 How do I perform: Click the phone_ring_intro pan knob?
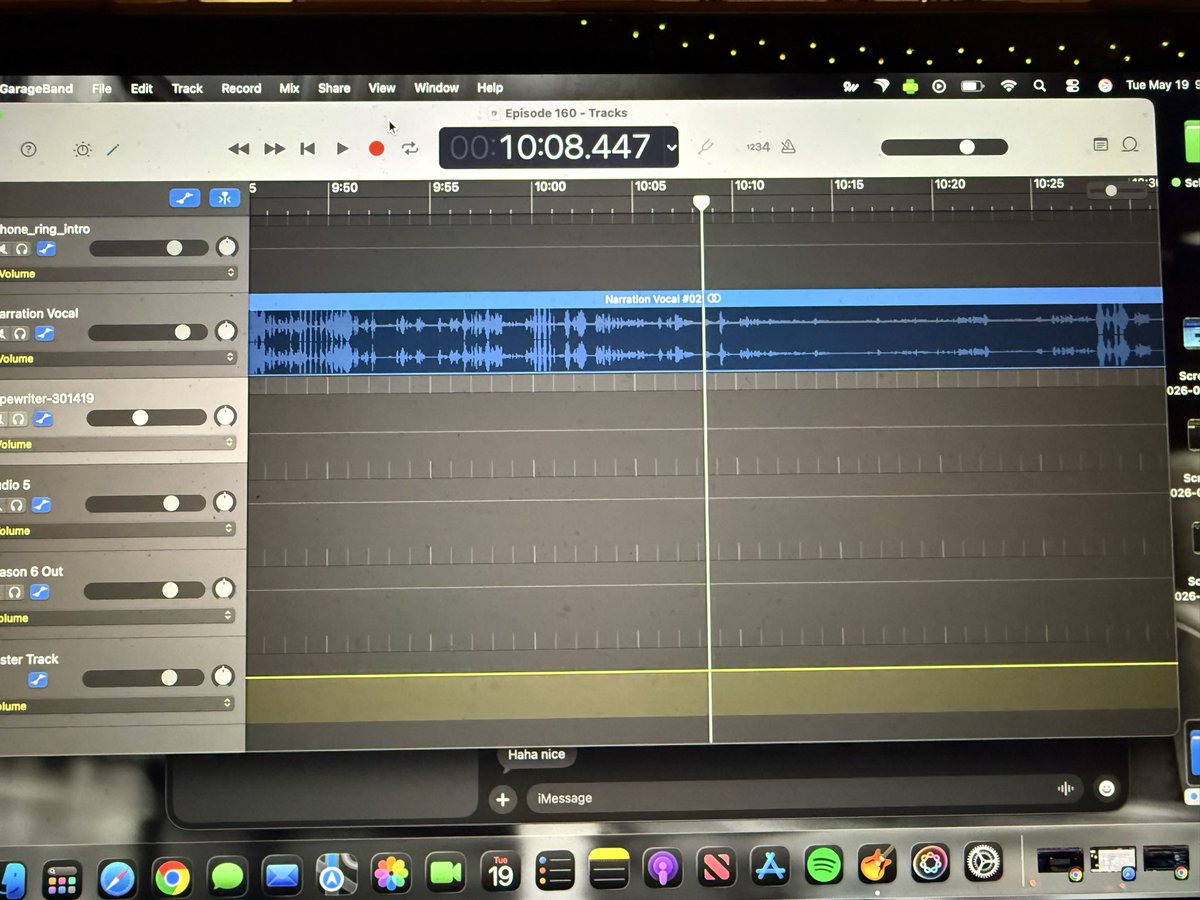[227, 247]
